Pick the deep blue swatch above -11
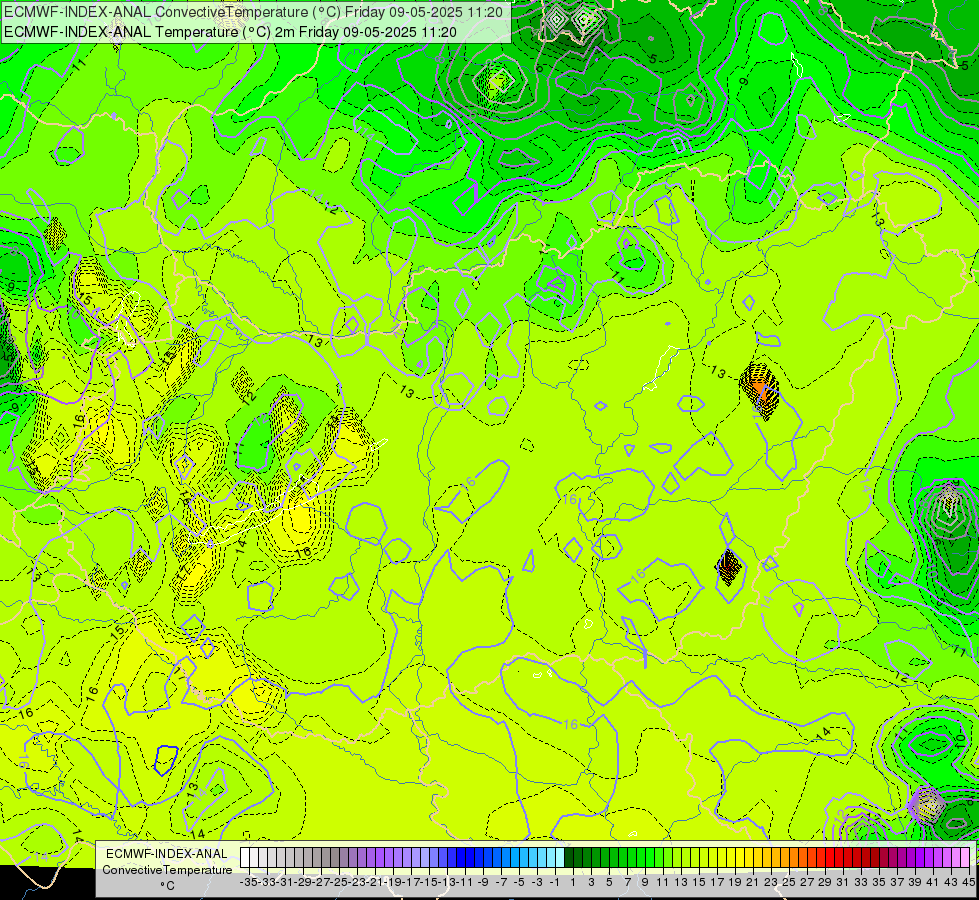The height and width of the screenshot is (900, 979). tap(461, 858)
